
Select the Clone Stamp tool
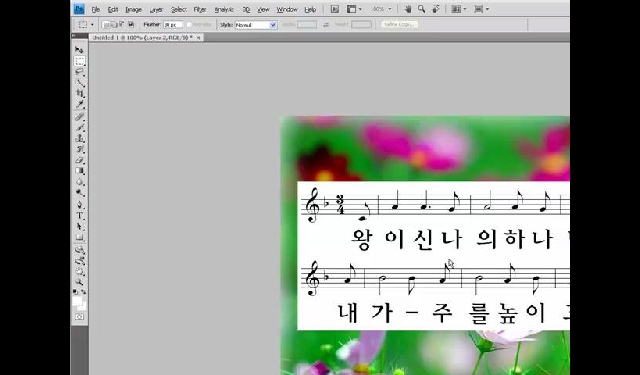[80, 139]
